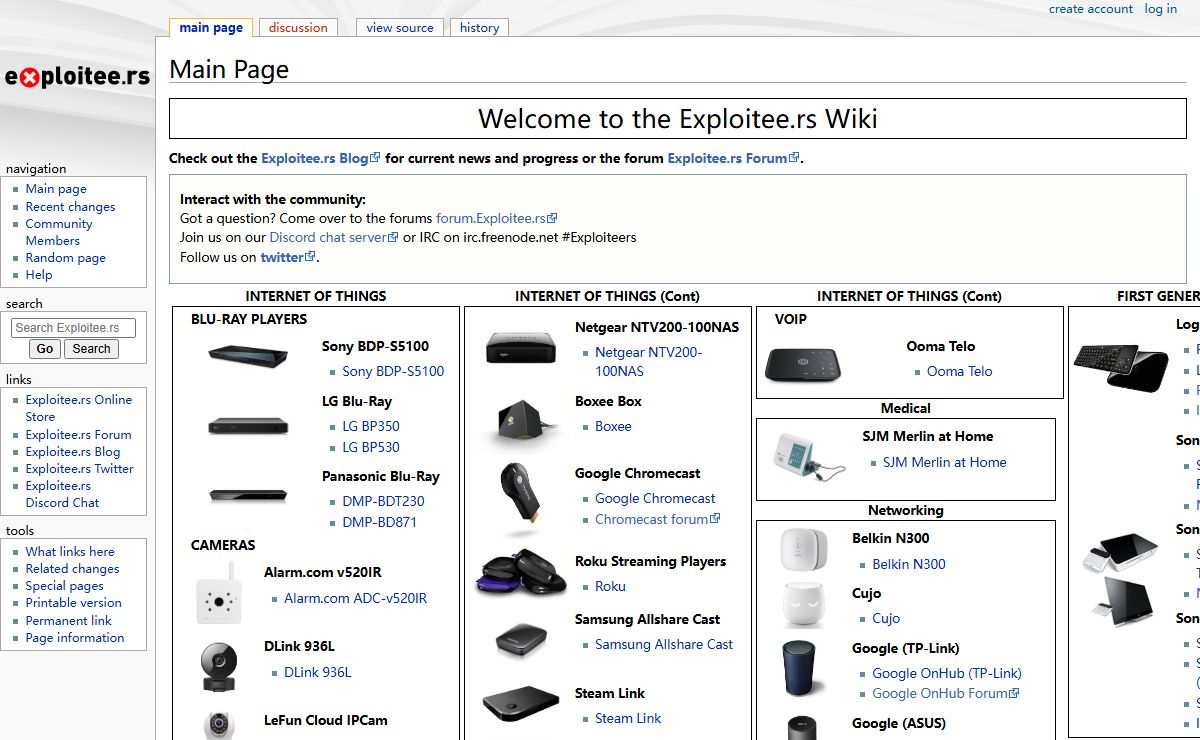The height and width of the screenshot is (740, 1200).
Task: Open the Samsung Allshare Cast article link
Action: [x=664, y=644]
